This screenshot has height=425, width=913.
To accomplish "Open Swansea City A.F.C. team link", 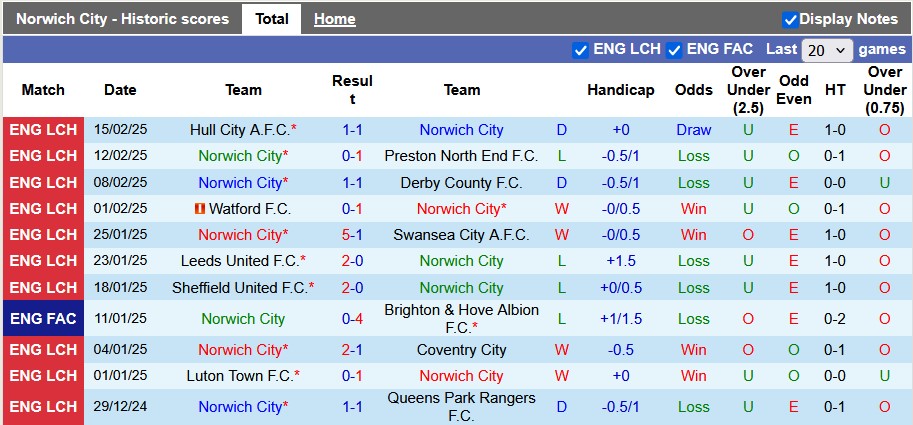I will point(461,235).
